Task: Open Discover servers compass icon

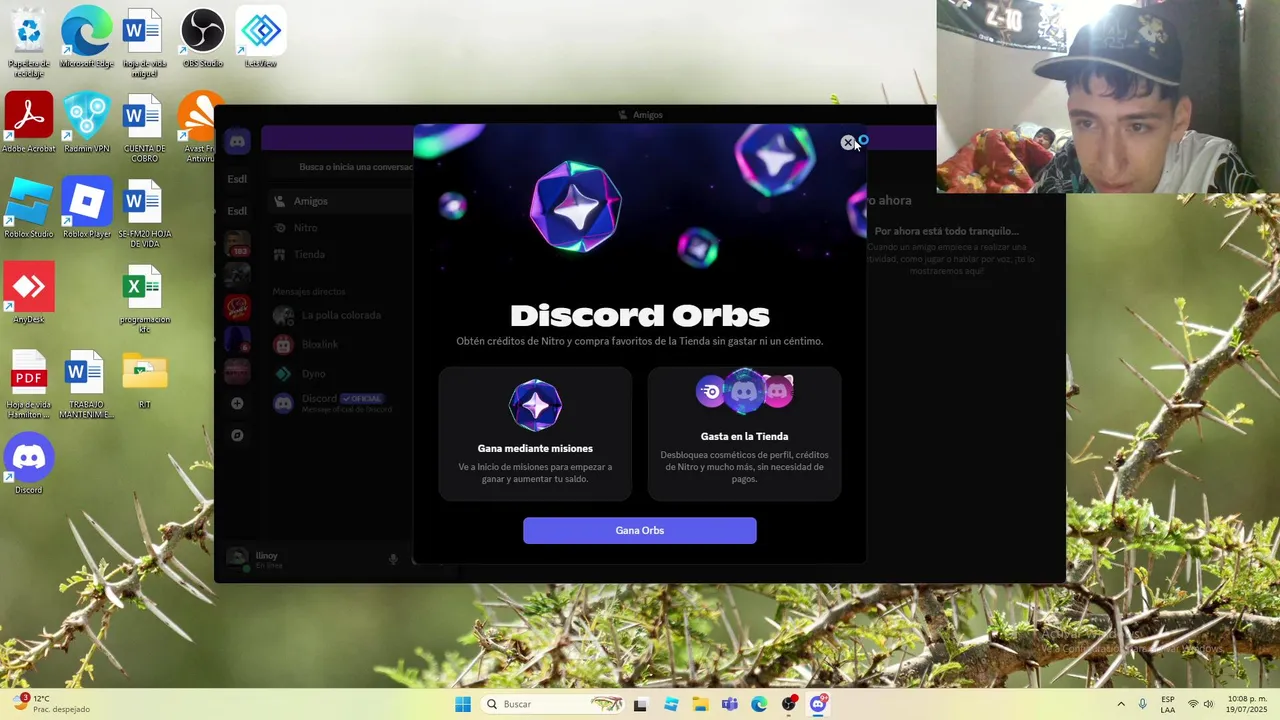Action: pyautogui.click(x=237, y=435)
